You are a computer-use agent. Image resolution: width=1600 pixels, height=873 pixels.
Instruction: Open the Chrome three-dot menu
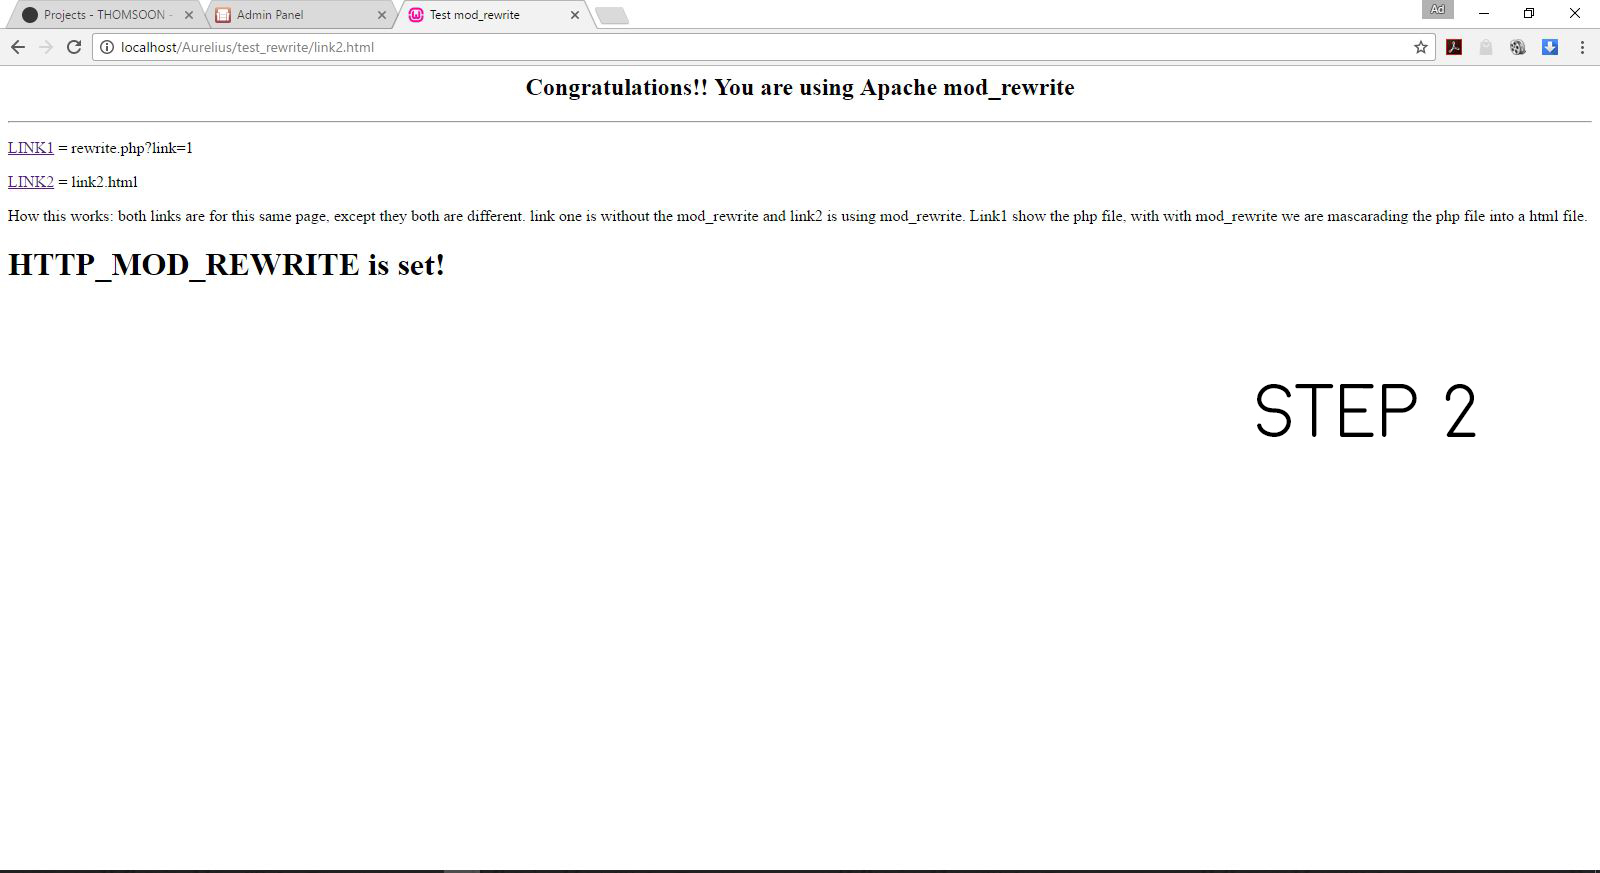(1582, 47)
